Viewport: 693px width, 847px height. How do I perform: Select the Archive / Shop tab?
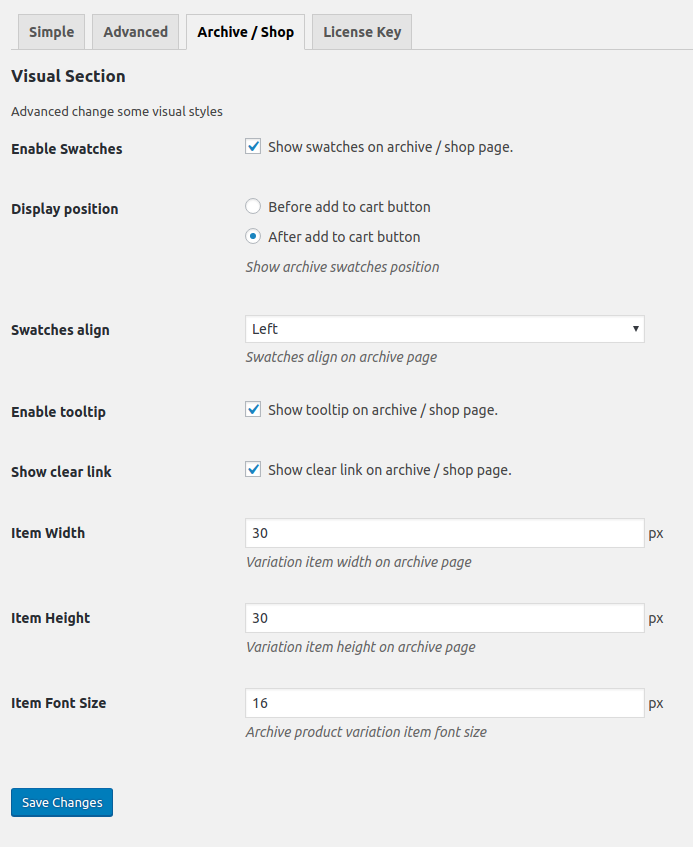pyautogui.click(x=245, y=32)
